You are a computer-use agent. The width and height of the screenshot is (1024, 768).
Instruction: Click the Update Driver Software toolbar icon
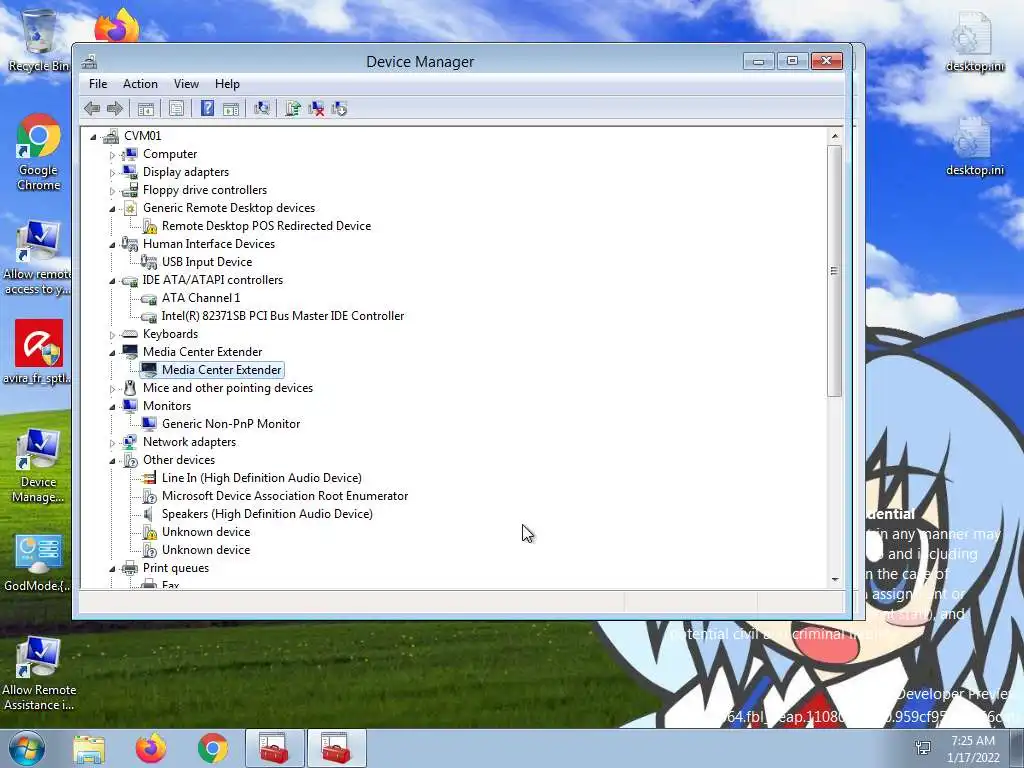click(293, 108)
